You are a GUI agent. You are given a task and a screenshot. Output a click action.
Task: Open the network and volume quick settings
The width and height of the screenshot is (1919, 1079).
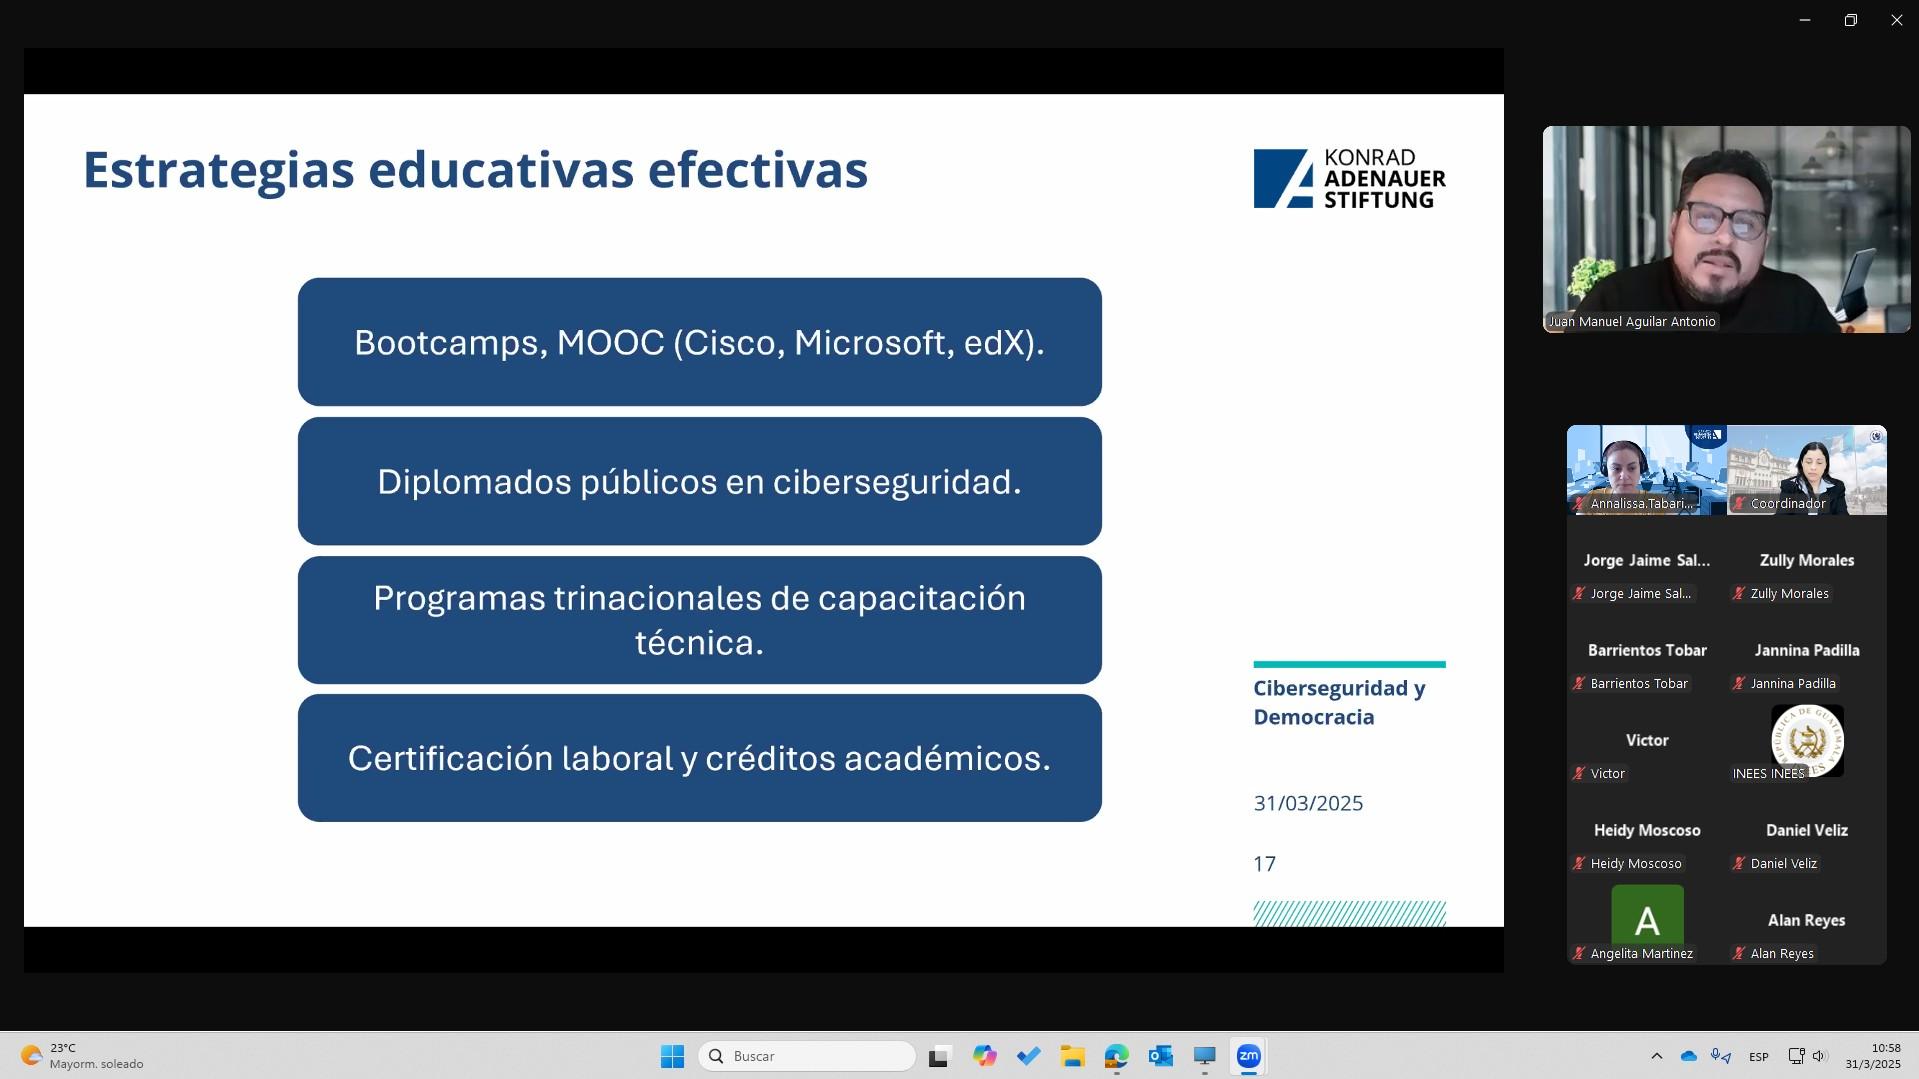pyautogui.click(x=1807, y=1056)
